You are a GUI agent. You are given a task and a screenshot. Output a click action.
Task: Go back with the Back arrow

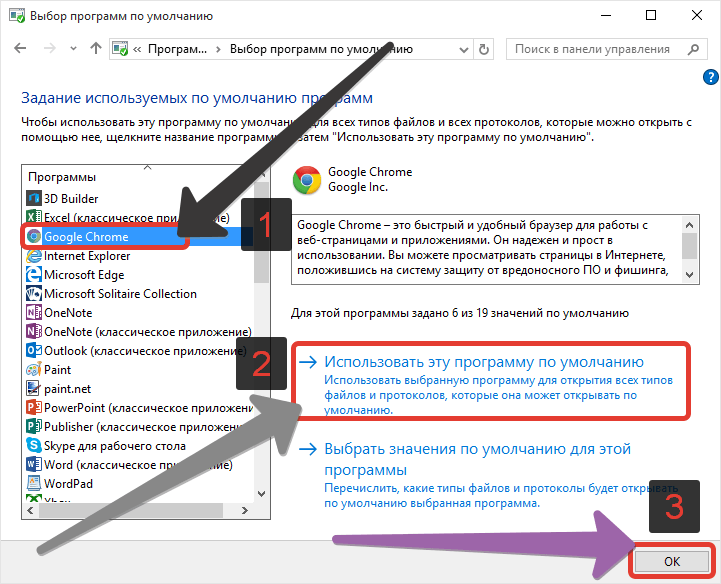(20, 48)
